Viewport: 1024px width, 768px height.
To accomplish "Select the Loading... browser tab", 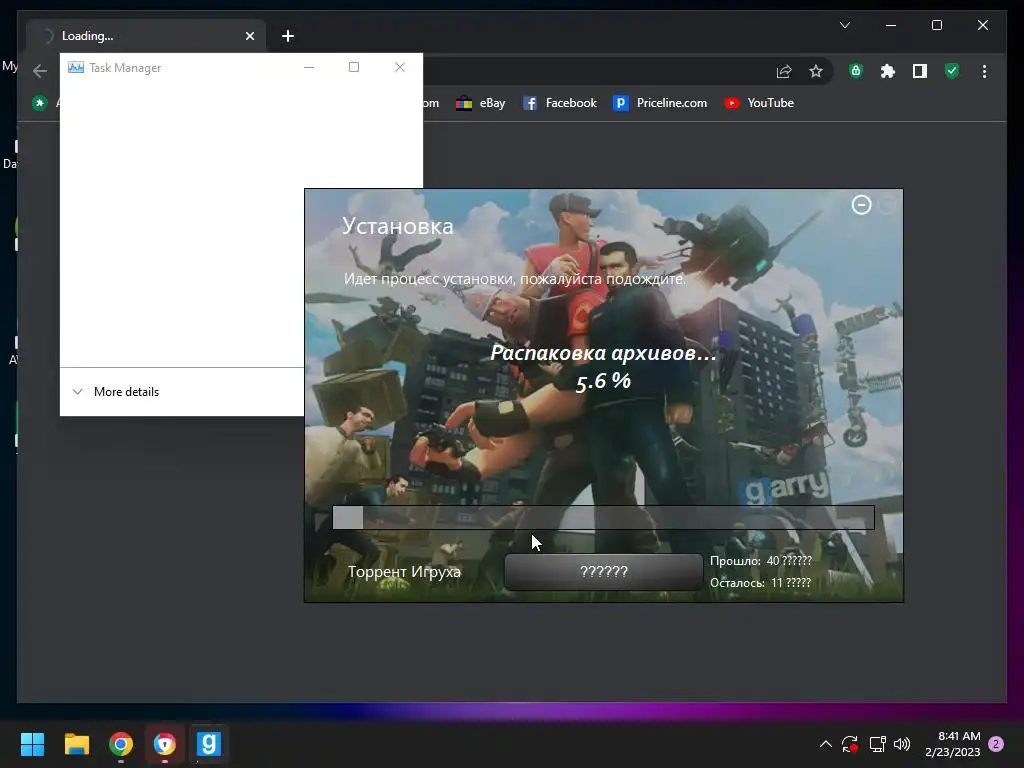I will (x=146, y=36).
